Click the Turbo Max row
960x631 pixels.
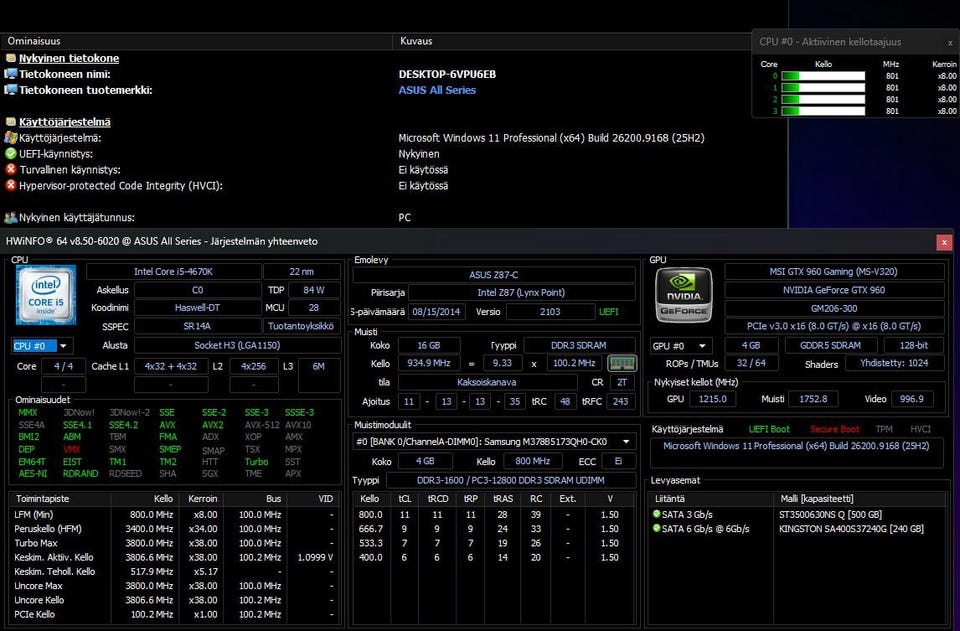(173, 543)
